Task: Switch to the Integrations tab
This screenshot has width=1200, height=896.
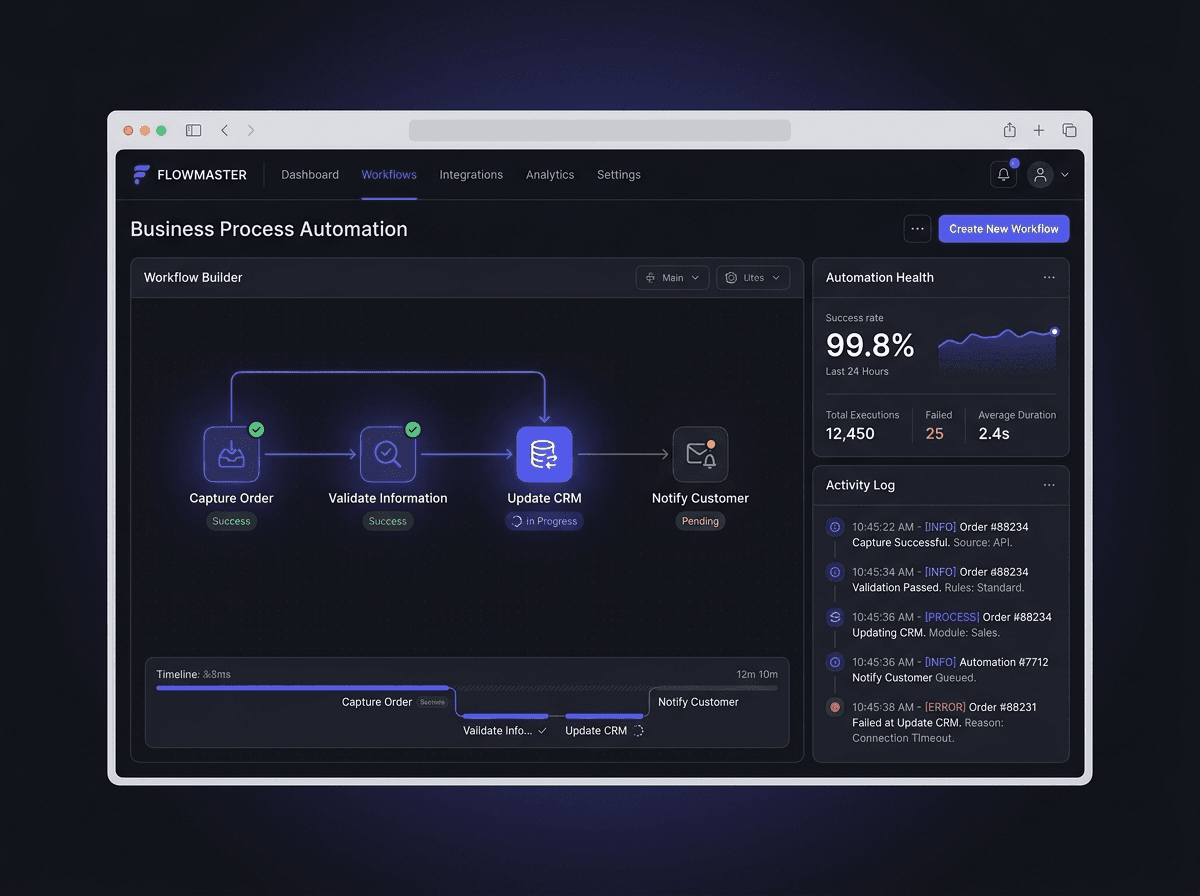Action: click(x=471, y=175)
